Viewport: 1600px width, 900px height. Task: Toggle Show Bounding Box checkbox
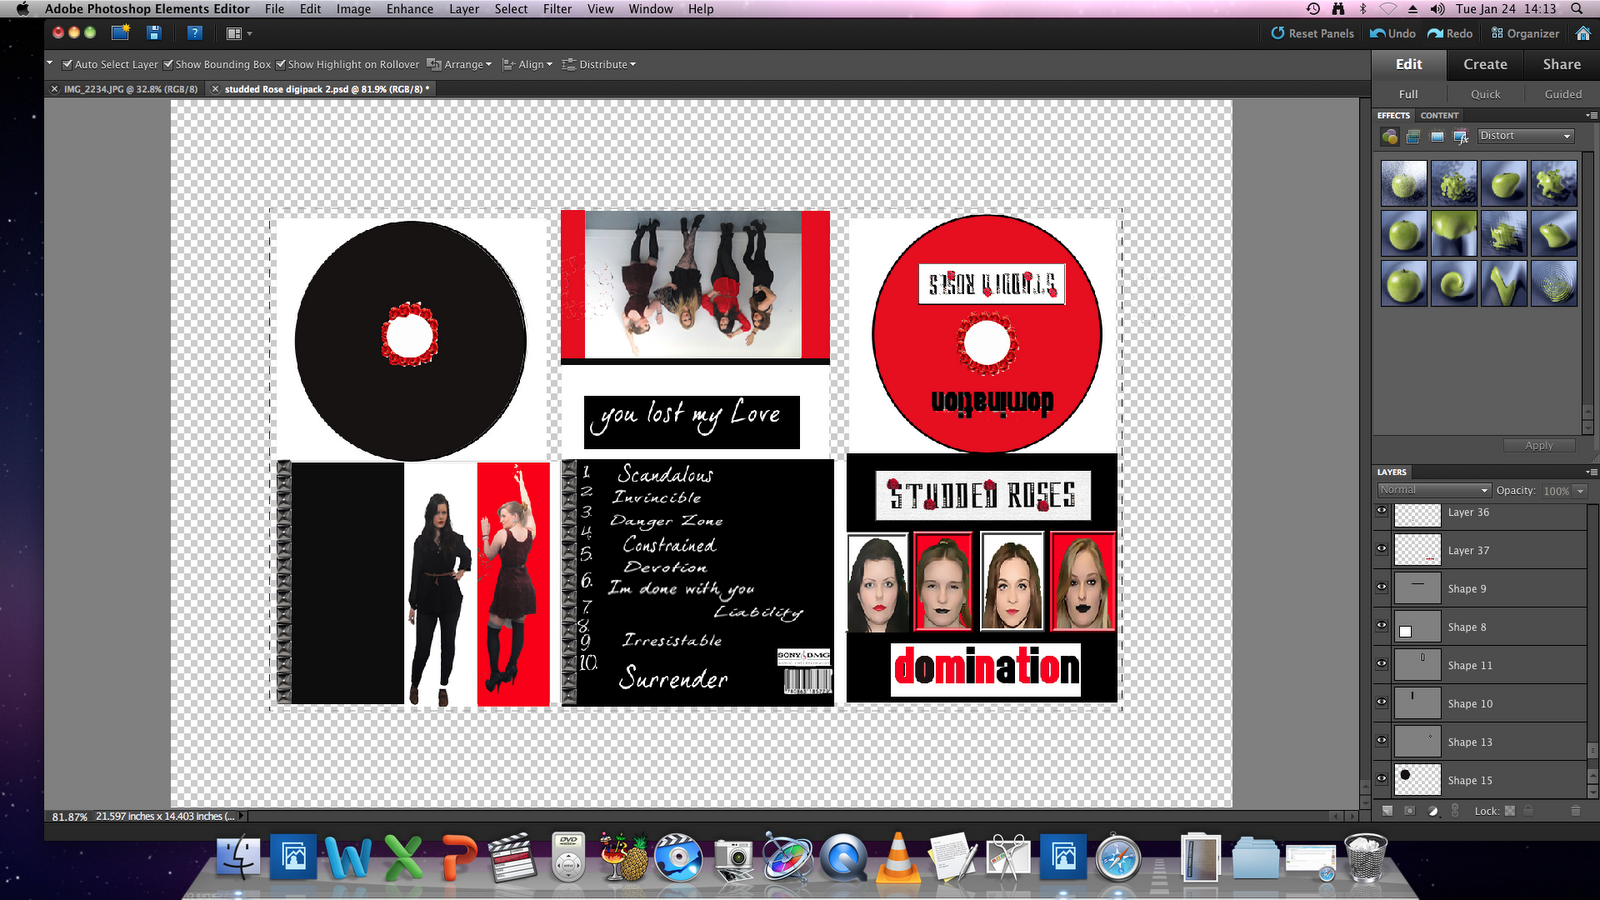pyautogui.click(x=168, y=65)
